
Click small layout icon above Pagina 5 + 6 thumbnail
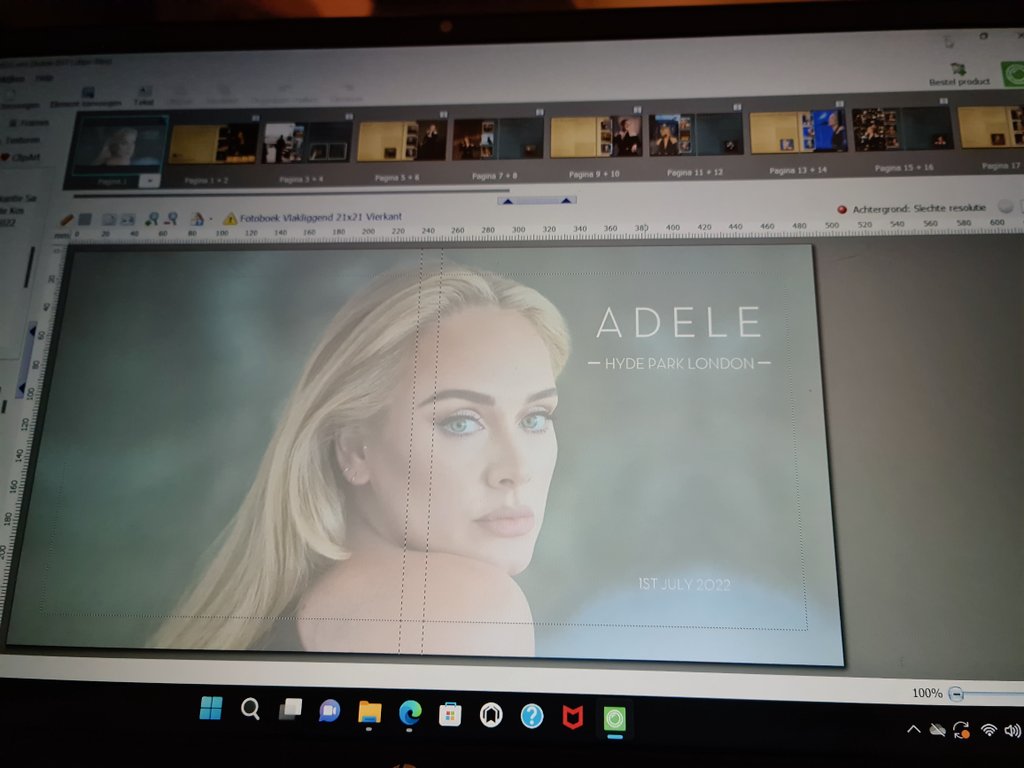click(443, 114)
